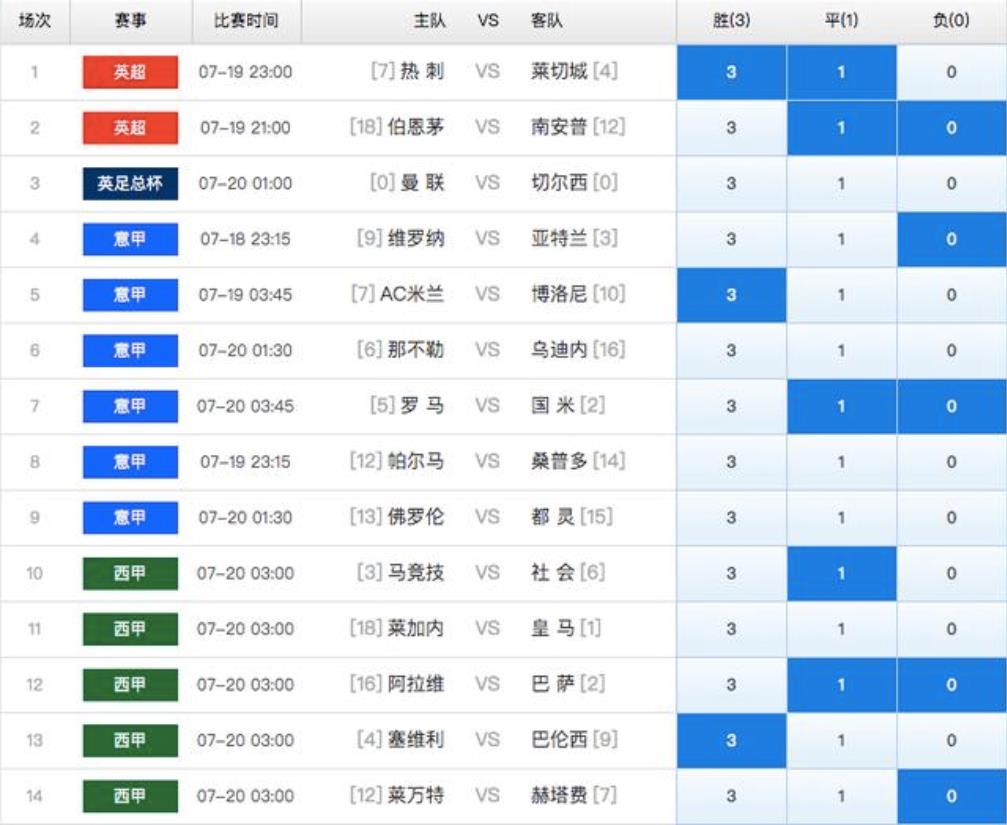The height and width of the screenshot is (825, 1007).
Task: Click the 负(0) column header
Action: pos(952,21)
